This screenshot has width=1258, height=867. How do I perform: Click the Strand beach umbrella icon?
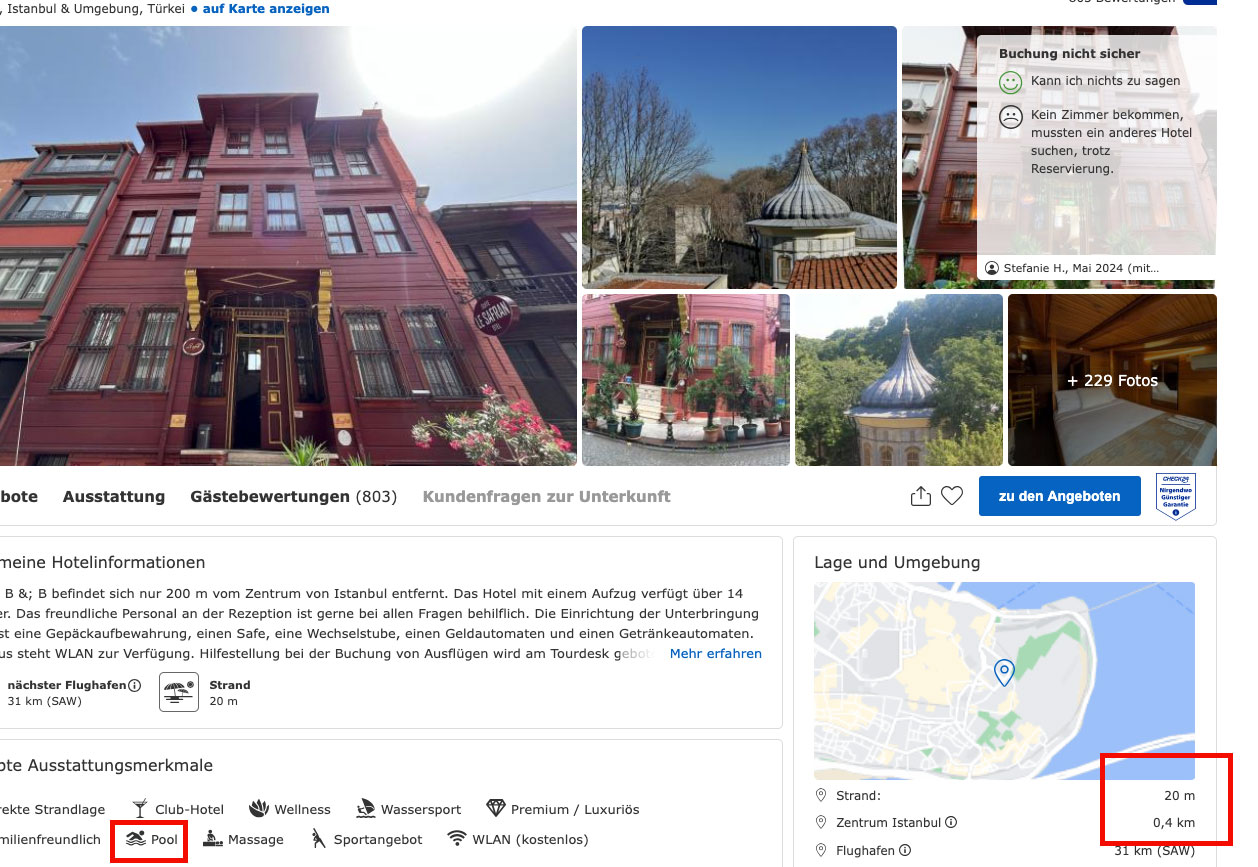click(x=179, y=692)
